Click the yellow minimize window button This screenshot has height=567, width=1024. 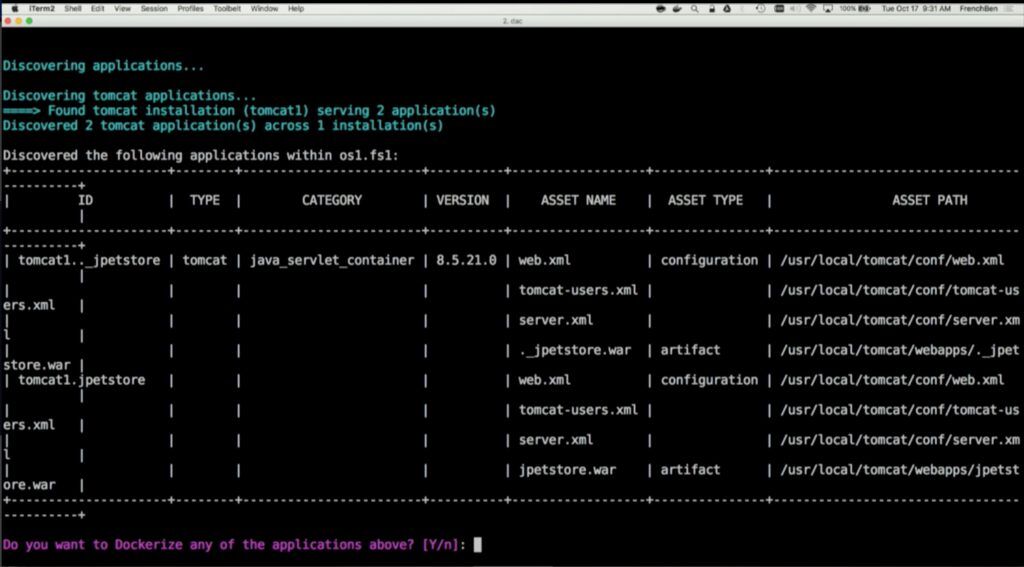tap(18, 21)
